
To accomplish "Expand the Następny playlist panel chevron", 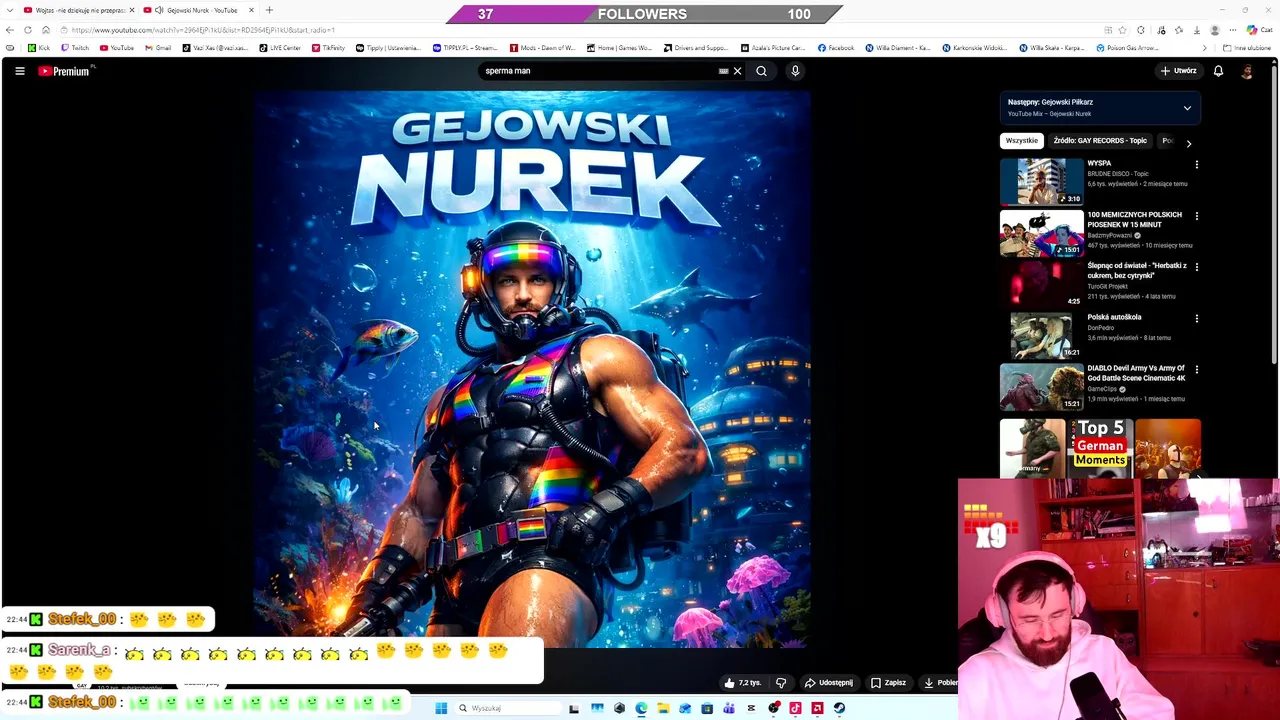I will tap(1187, 108).
